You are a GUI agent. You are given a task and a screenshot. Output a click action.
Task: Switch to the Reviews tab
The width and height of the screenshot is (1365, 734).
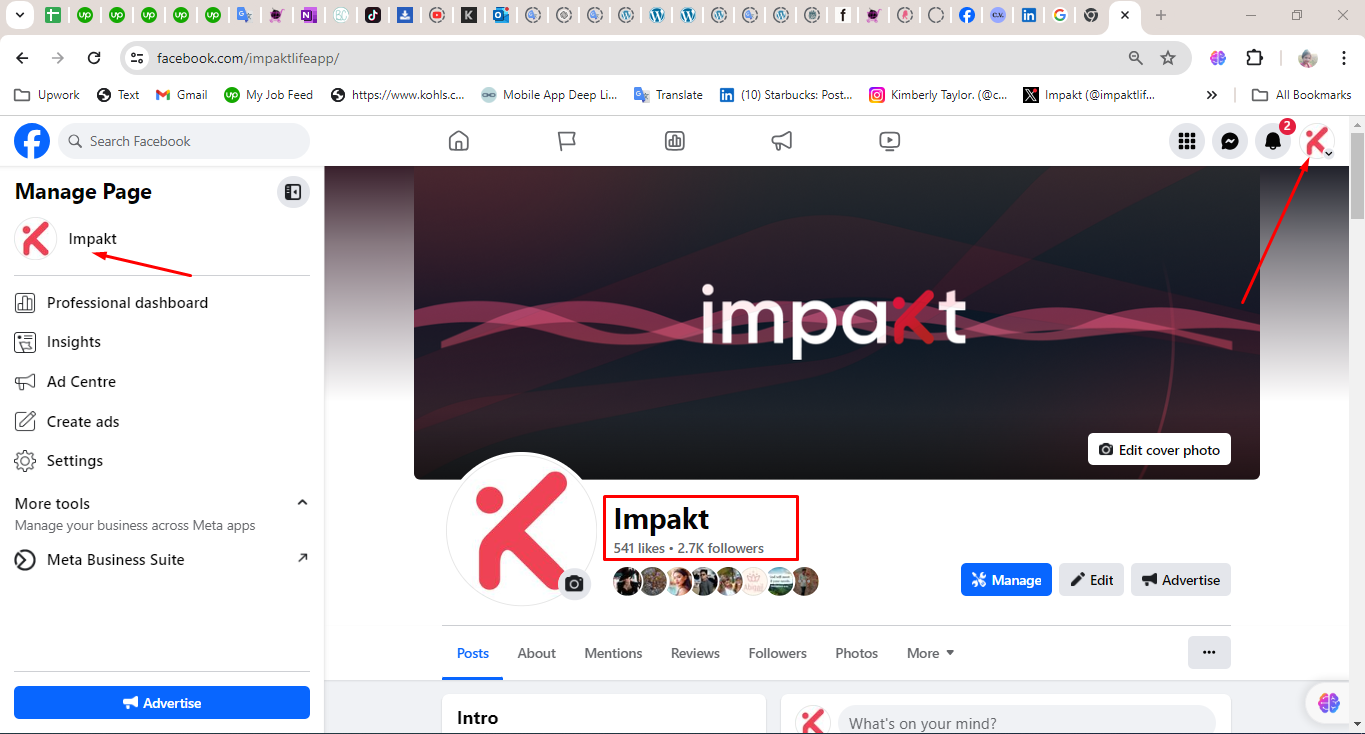[x=695, y=653]
